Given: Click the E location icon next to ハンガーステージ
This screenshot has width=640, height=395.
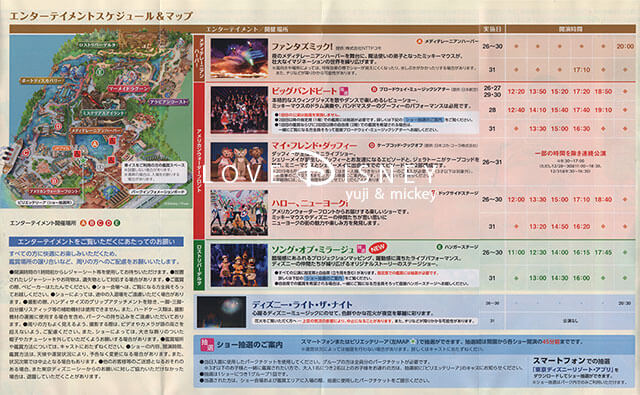Looking at the screenshot, I should [x=439, y=247].
